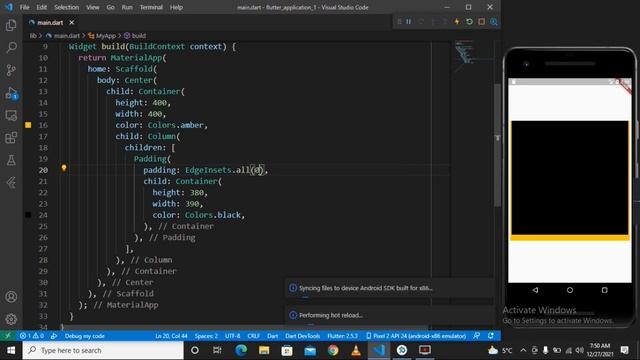Open the Explorer view in activity bar

11,25
